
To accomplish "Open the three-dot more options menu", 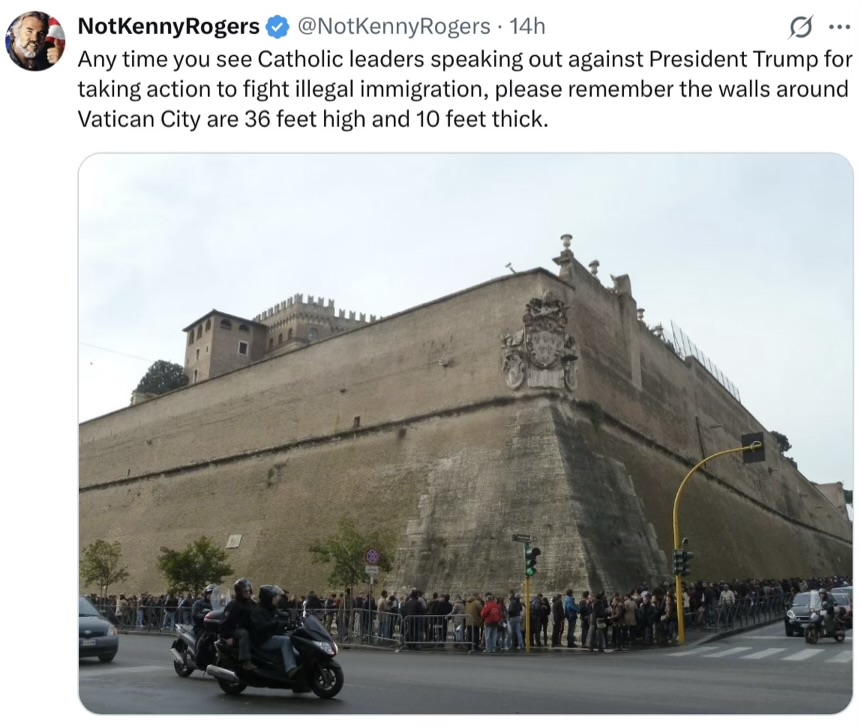I will [839, 27].
